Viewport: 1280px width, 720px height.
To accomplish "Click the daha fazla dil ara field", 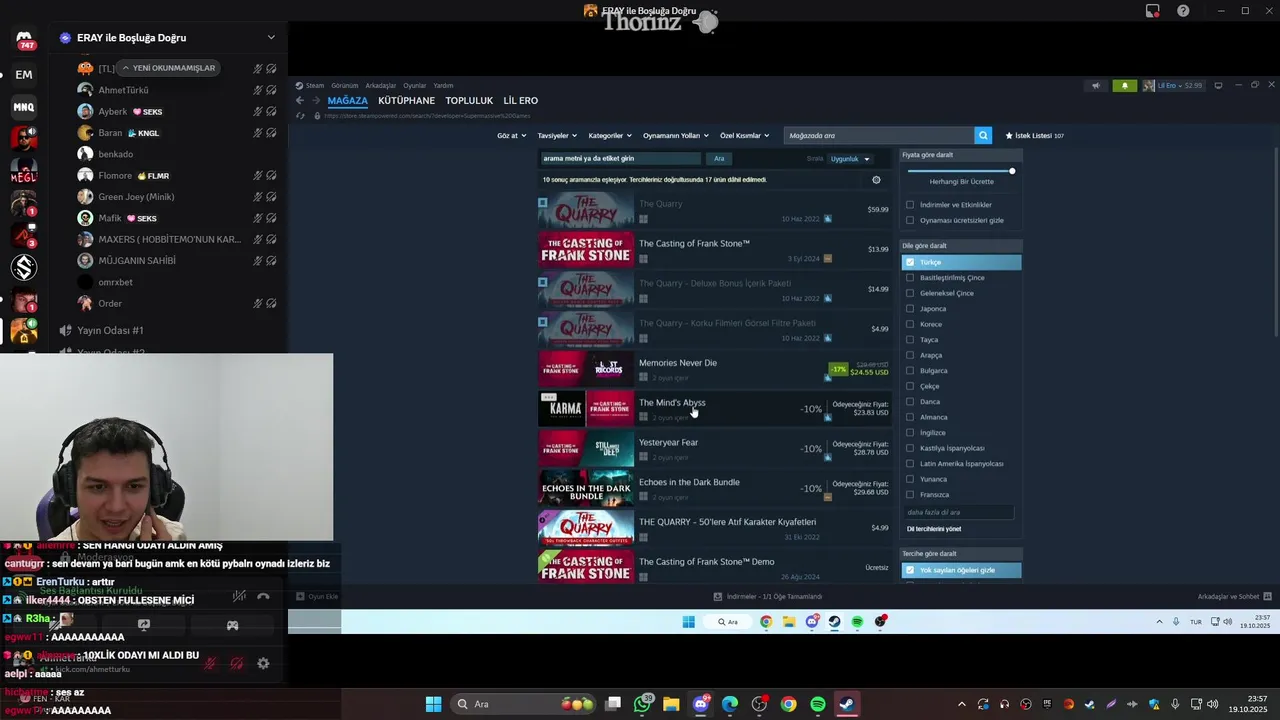I will (x=959, y=512).
